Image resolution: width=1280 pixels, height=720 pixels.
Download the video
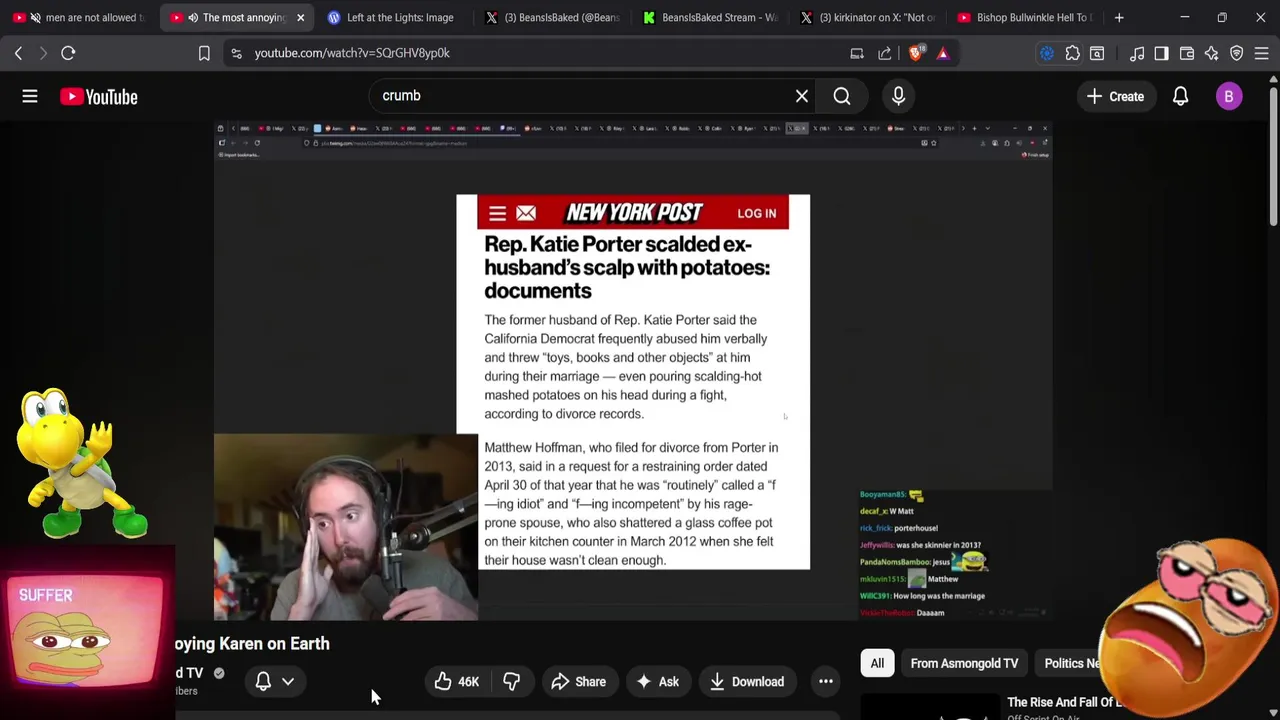[747, 682]
